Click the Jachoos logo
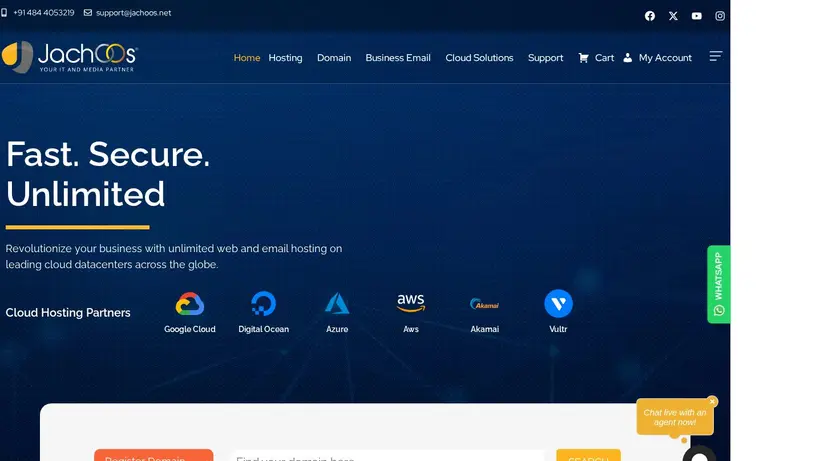This screenshot has width=820, height=461. (70, 56)
